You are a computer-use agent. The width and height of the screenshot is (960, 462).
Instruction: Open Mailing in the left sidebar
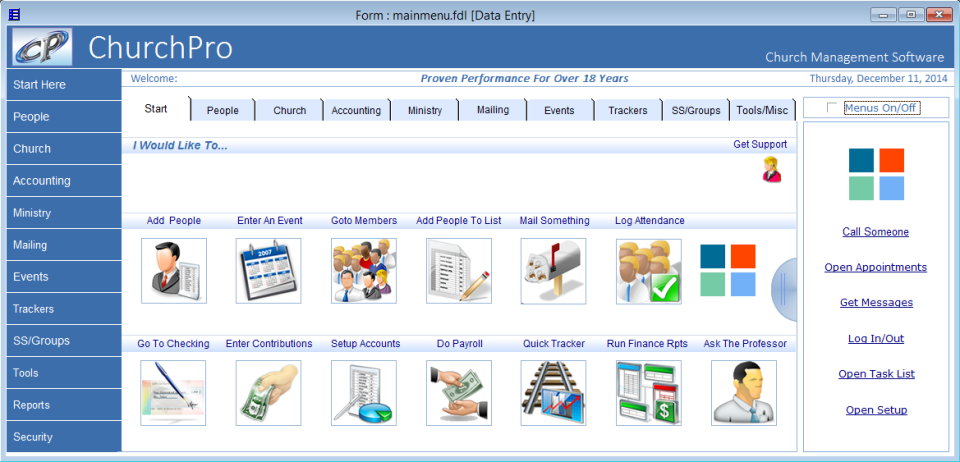coord(64,245)
